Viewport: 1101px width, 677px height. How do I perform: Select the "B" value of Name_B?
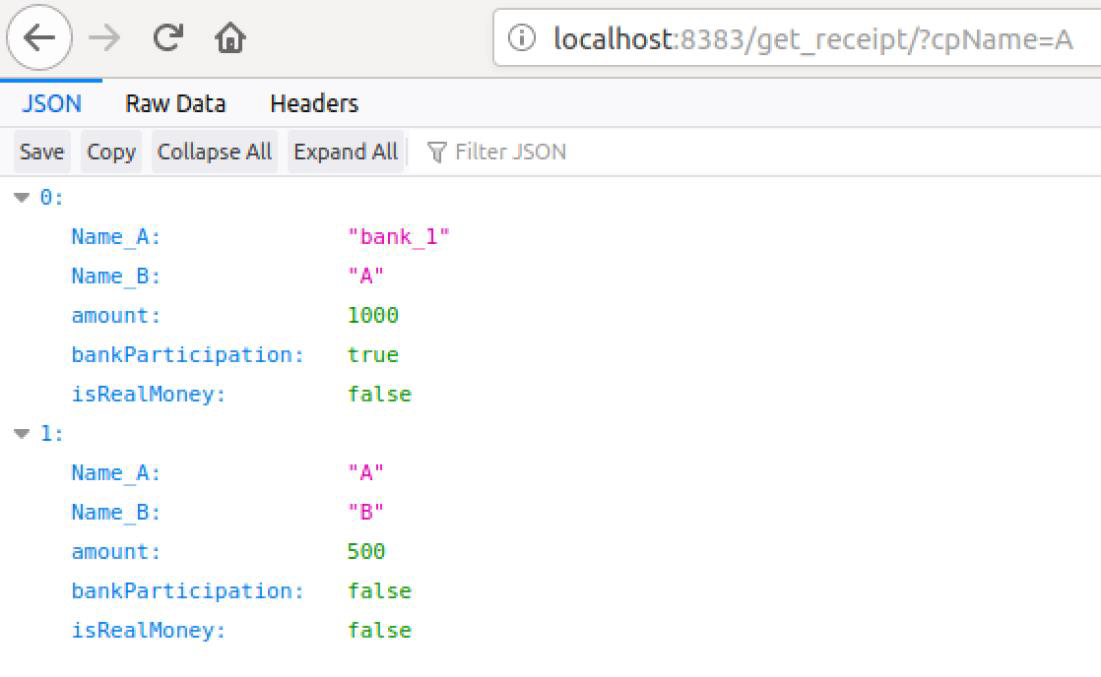pos(366,512)
